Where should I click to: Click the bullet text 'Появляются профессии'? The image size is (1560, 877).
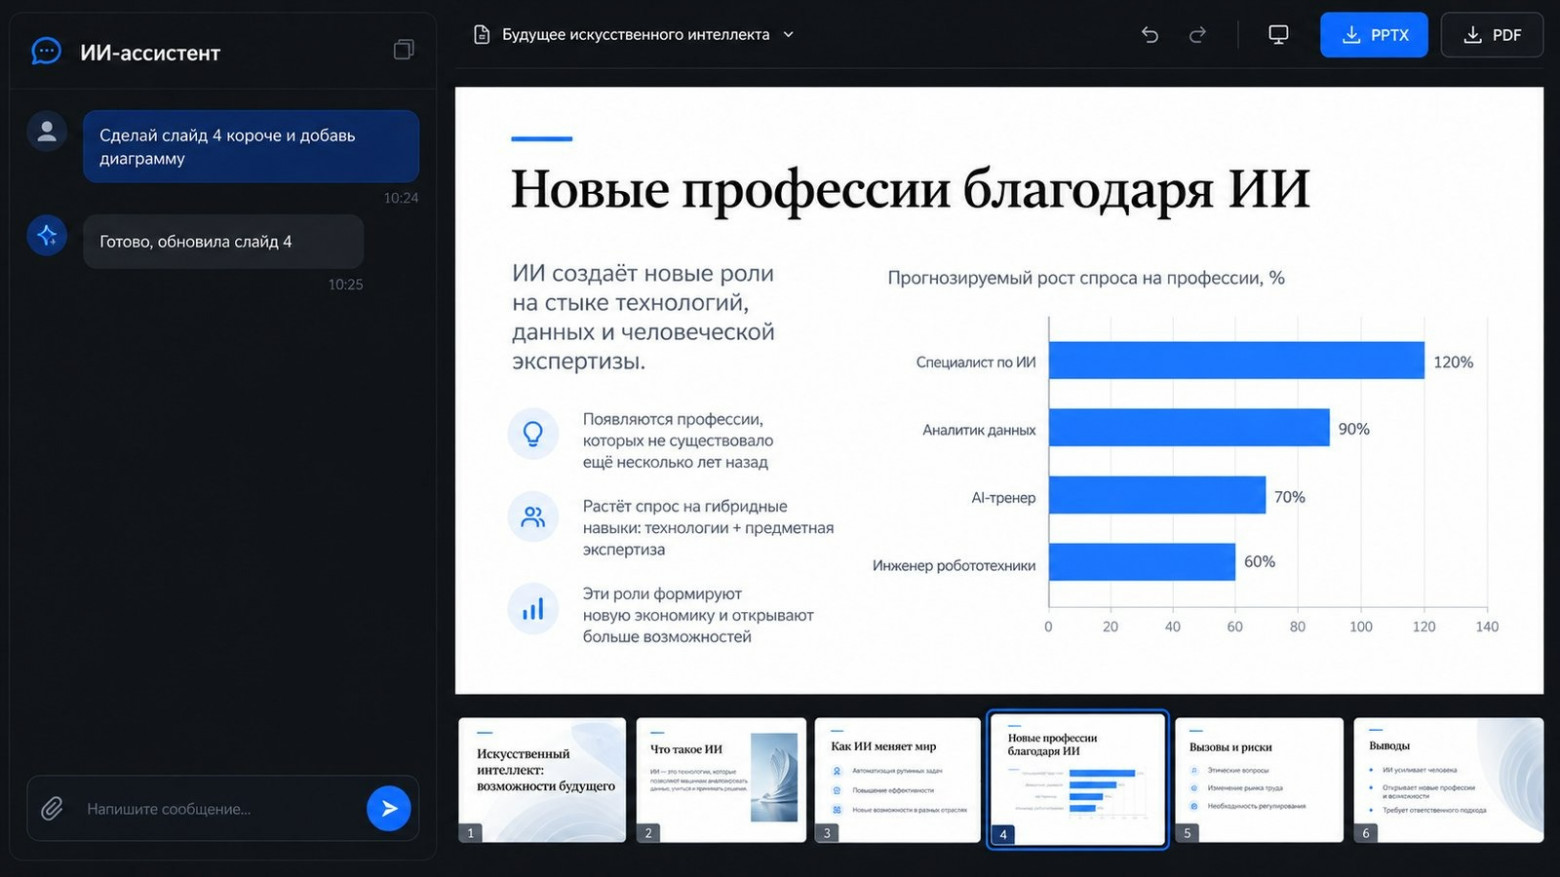click(x=678, y=441)
